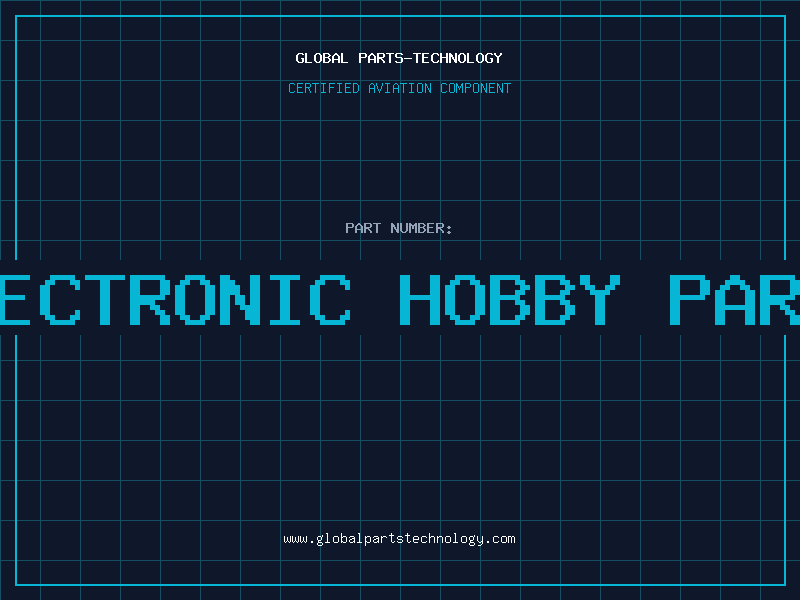
Task: Click the letter H of HOBBY
Action: pyautogui.click(x=419, y=299)
